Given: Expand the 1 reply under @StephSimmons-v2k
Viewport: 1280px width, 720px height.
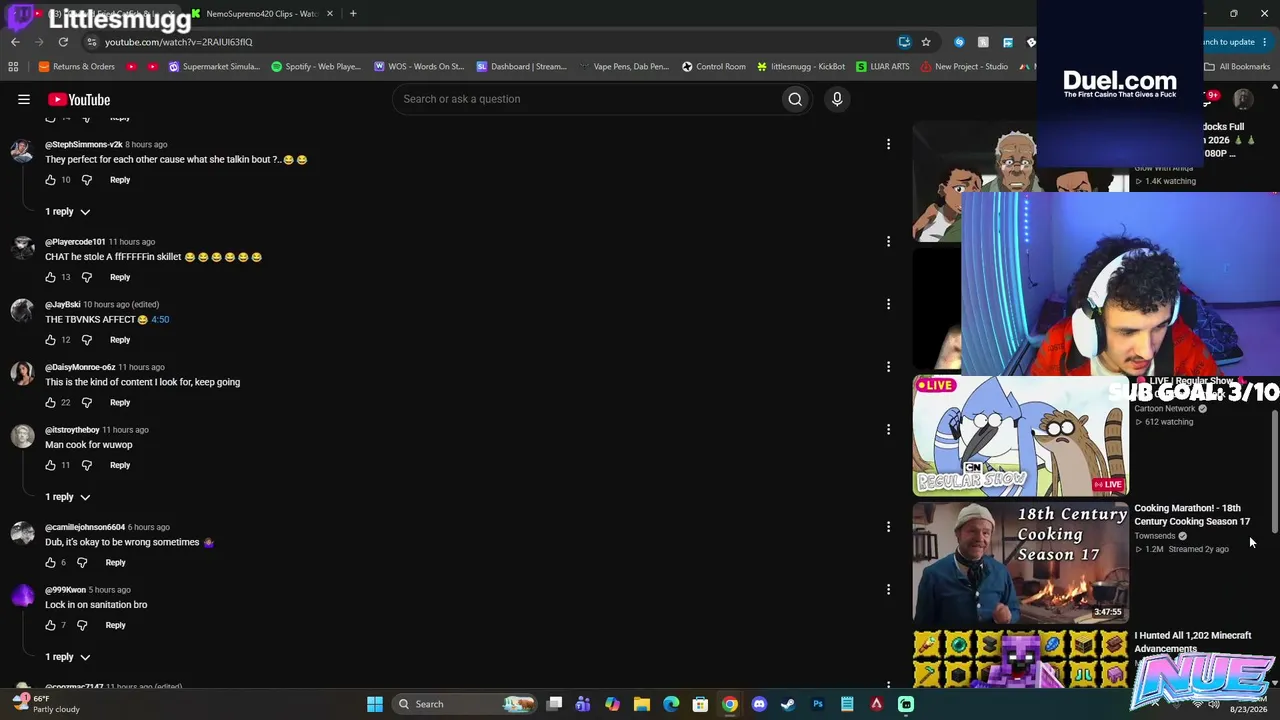Looking at the screenshot, I should click(x=68, y=212).
